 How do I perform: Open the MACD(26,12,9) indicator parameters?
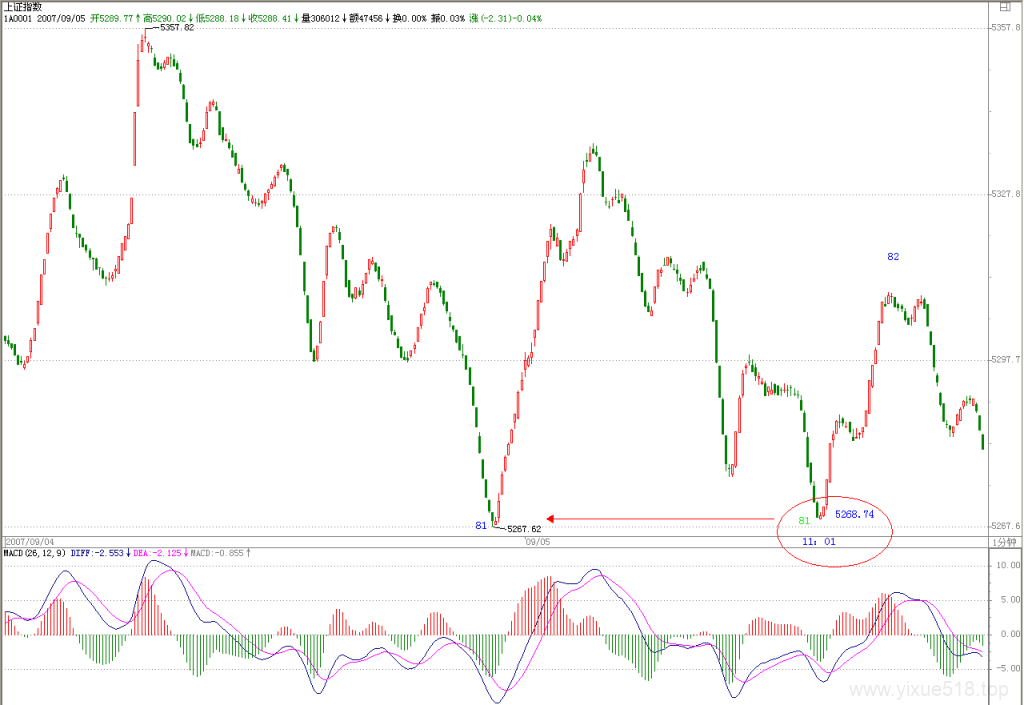35,553
